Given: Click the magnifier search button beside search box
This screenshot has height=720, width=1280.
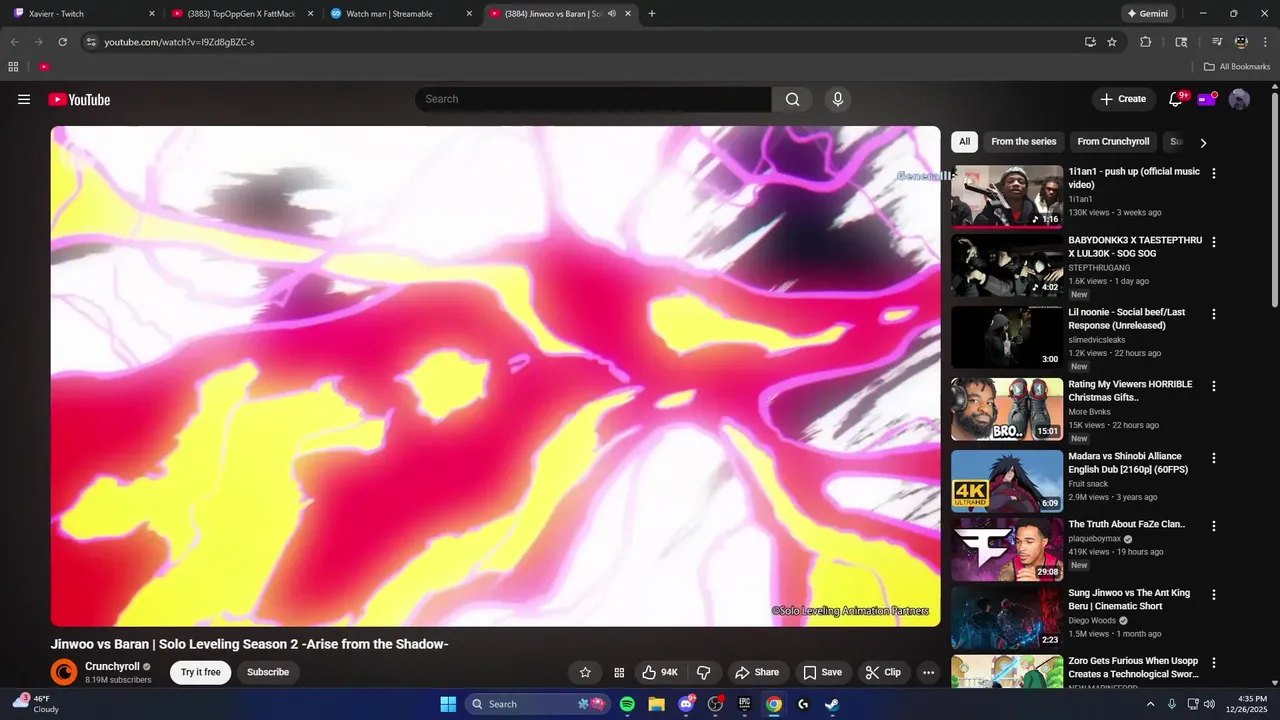Looking at the screenshot, I should [x=792, y=99].
